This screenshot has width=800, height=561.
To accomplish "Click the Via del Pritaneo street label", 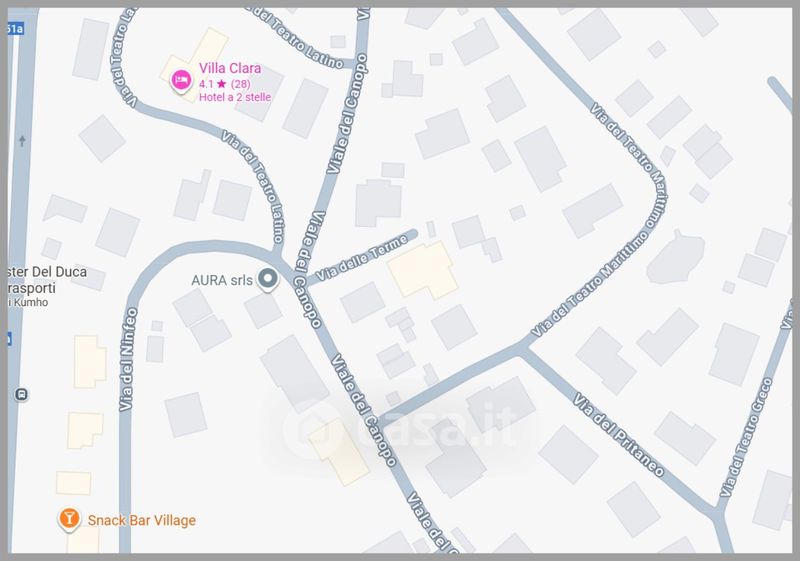I will click(x=618, y=435).
